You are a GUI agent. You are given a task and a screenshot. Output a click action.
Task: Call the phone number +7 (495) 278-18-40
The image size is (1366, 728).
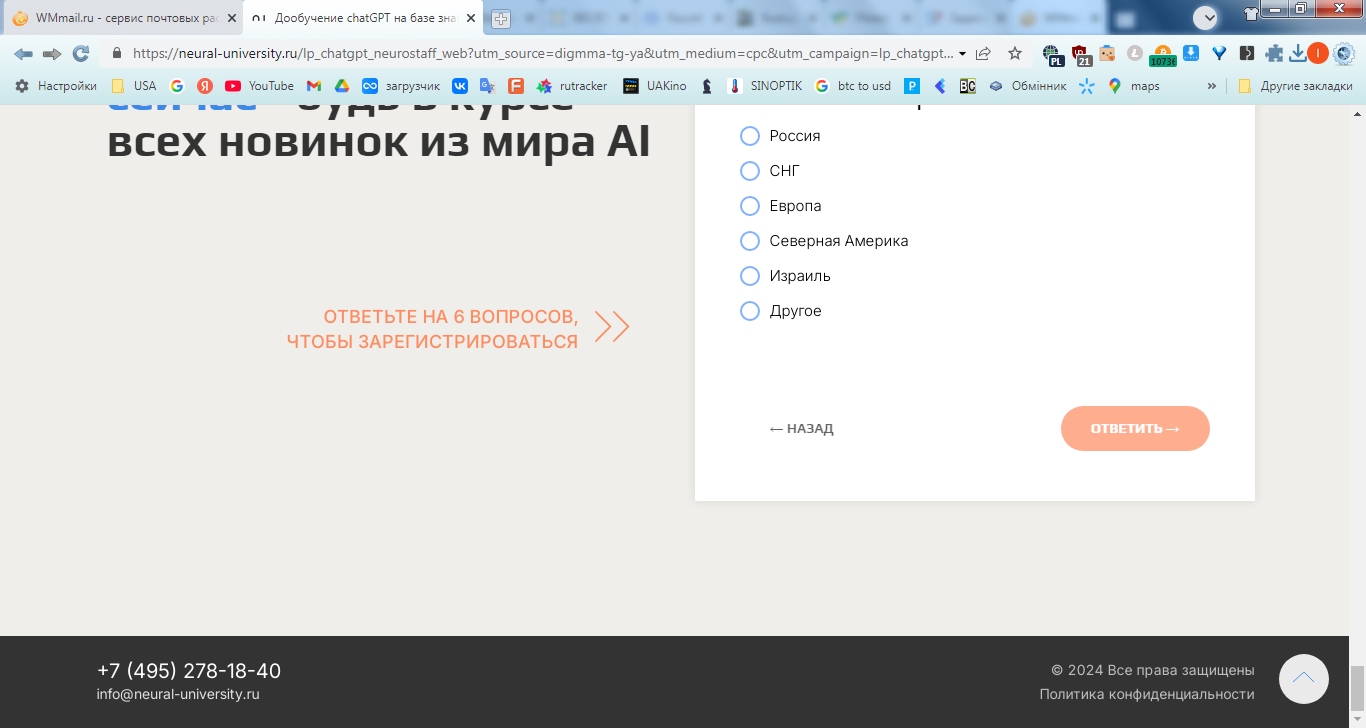click(x=189, y=671)
